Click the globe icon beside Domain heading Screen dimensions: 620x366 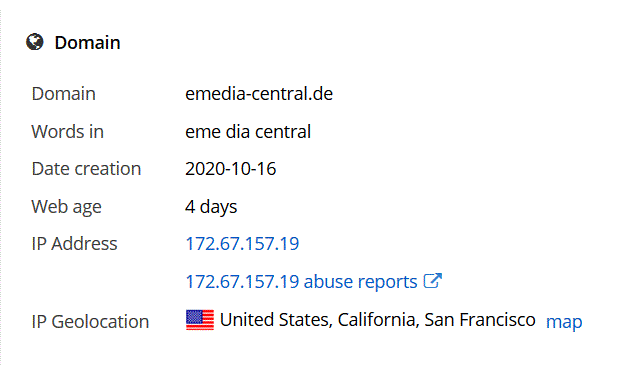pyautogui.click(x=35, y=42)
